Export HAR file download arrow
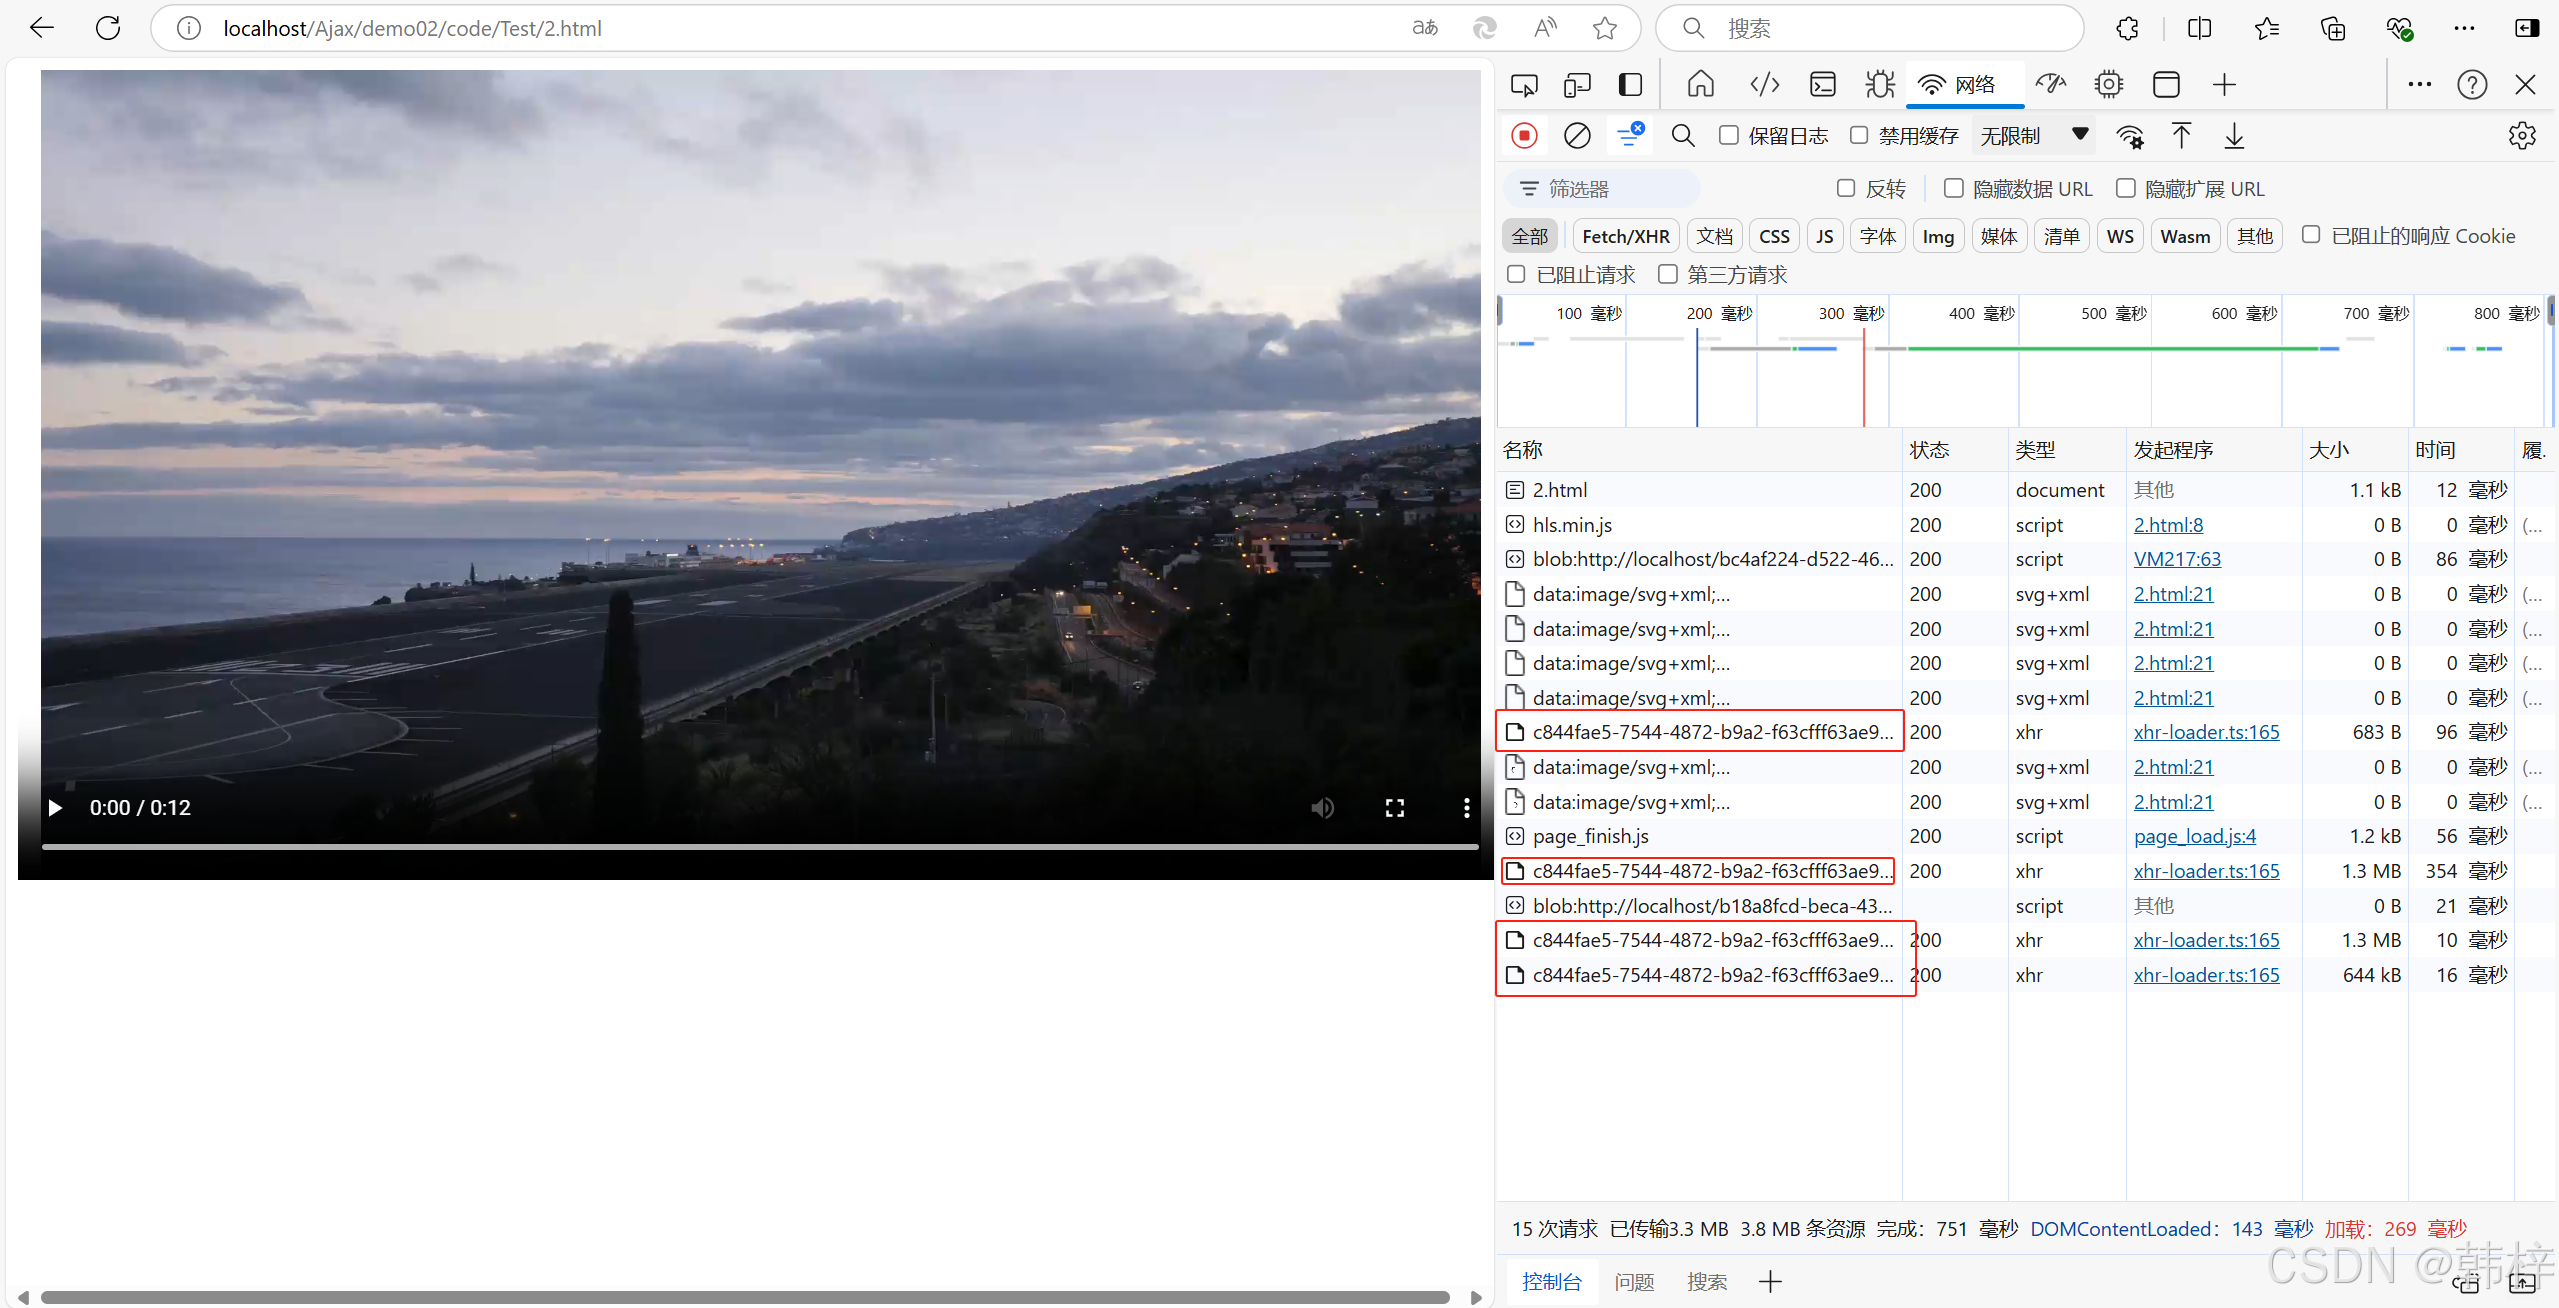2559x1308 pixels. click(2234, 136)
